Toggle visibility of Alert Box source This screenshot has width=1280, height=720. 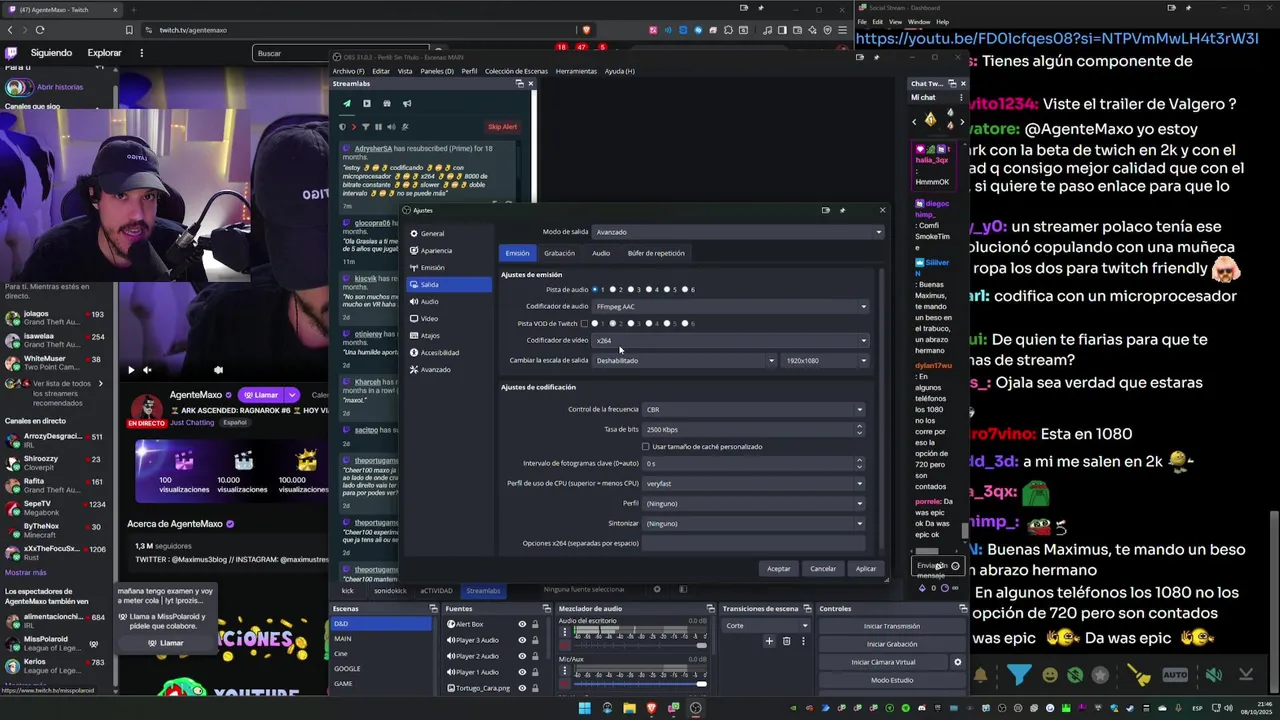tap(521, 624)
